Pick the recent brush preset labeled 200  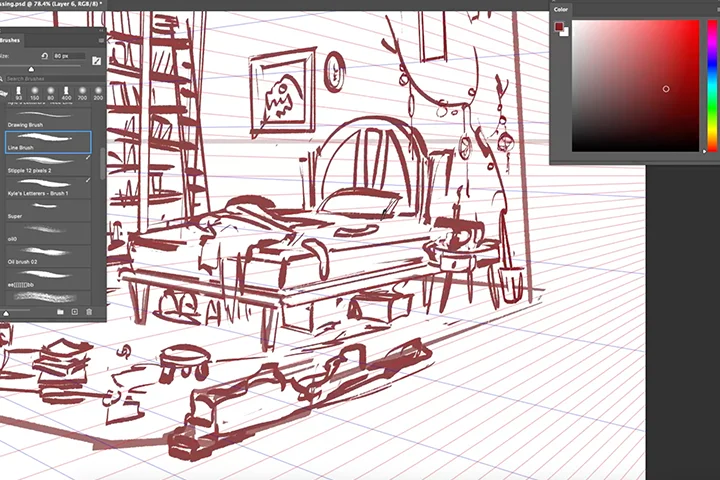98,93
